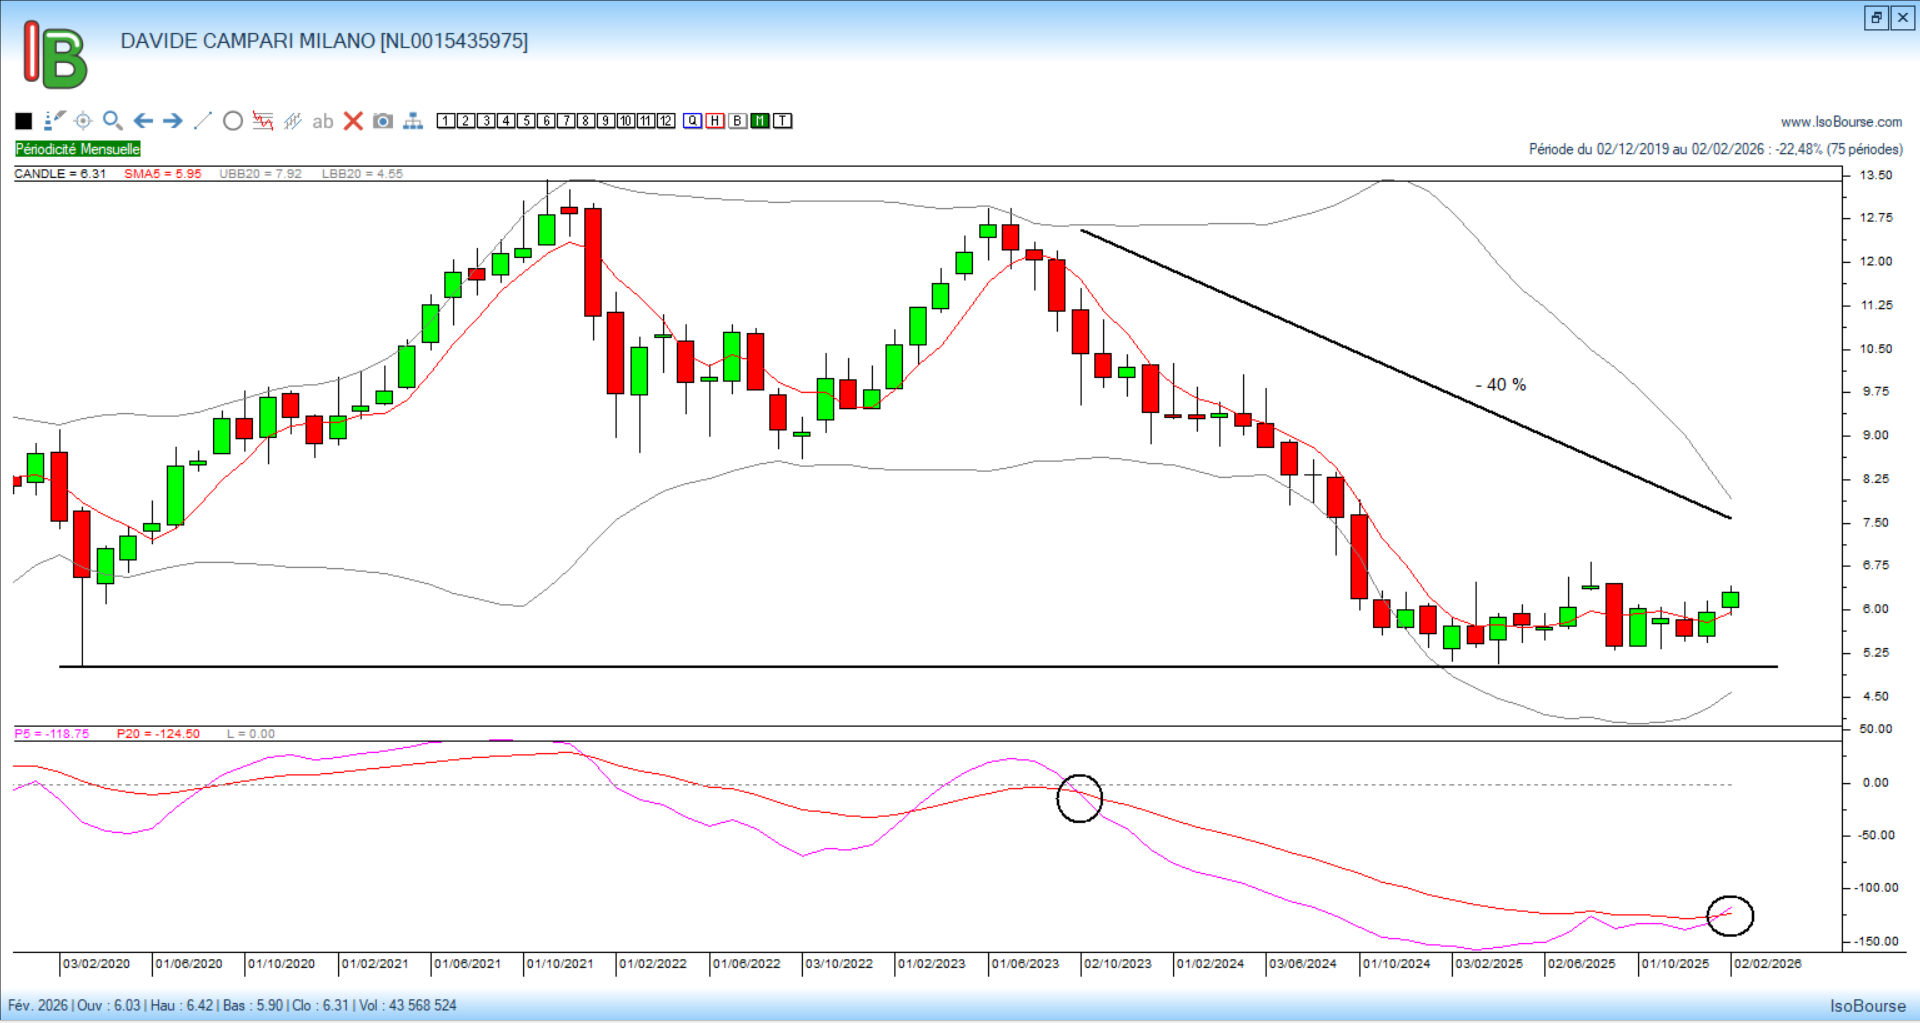
Task: Click the Périodicité Mensuelle label
Action: pos(78,149)
